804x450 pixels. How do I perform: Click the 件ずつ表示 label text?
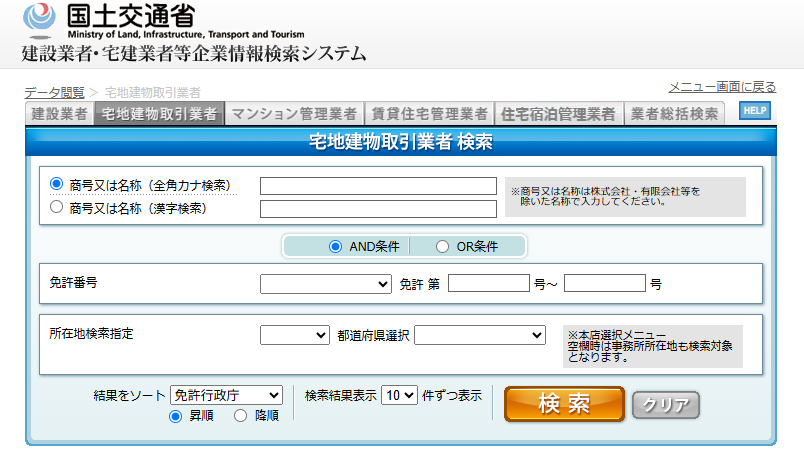coord(452,395)
